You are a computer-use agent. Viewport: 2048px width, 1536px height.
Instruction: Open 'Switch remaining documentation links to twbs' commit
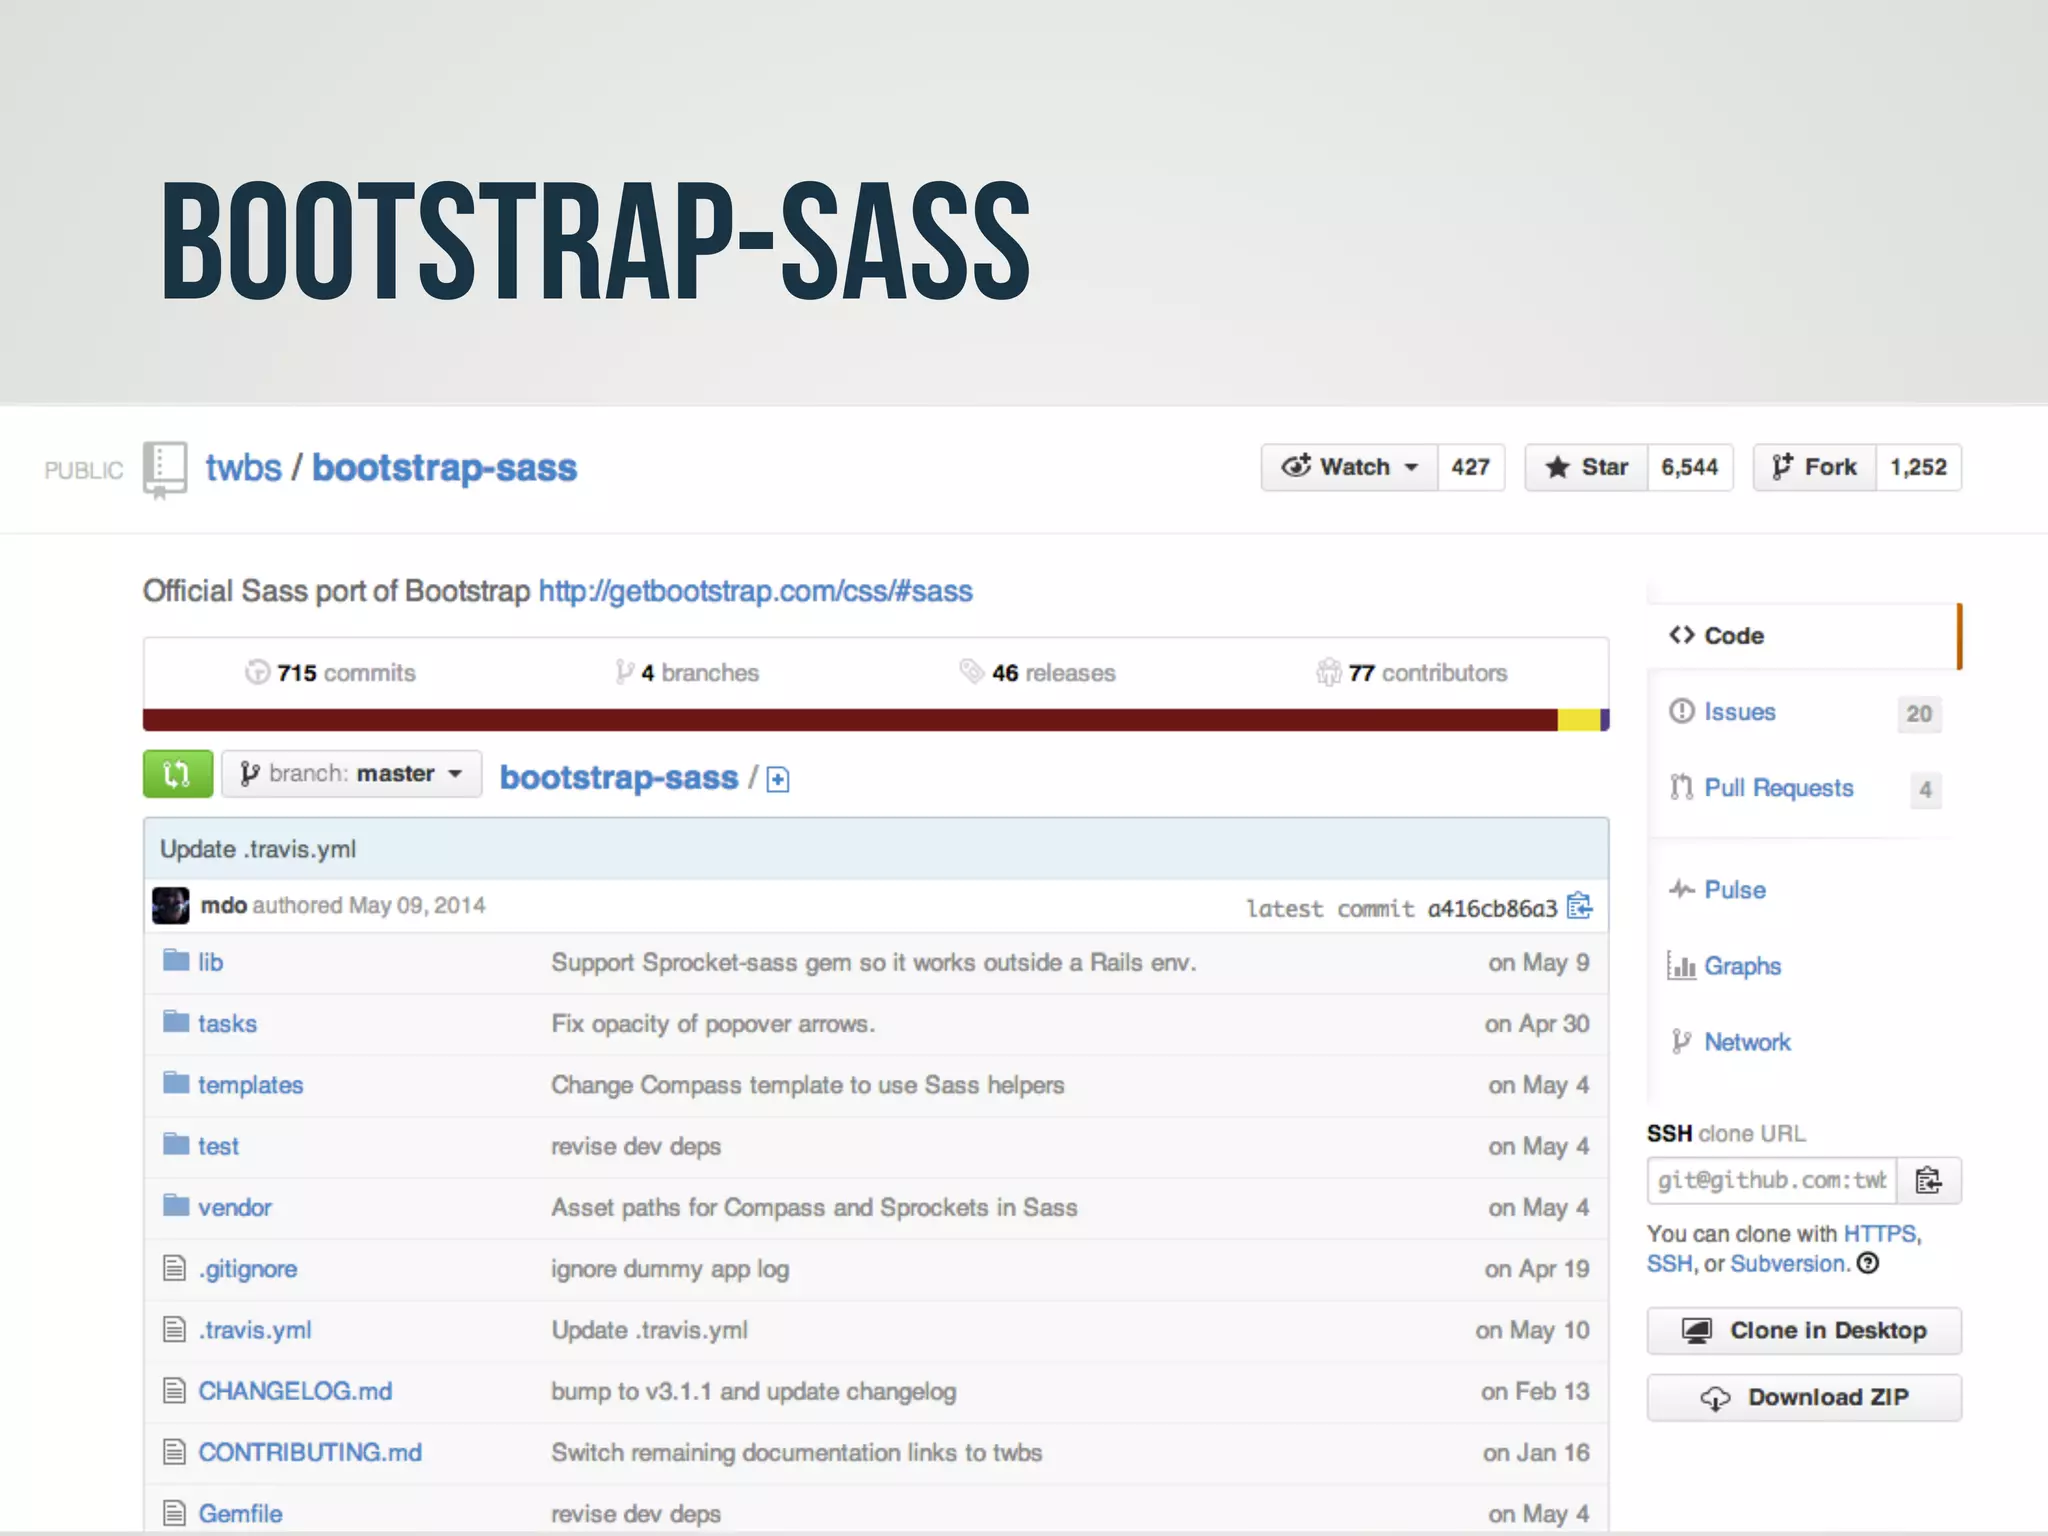(797, 1453)
